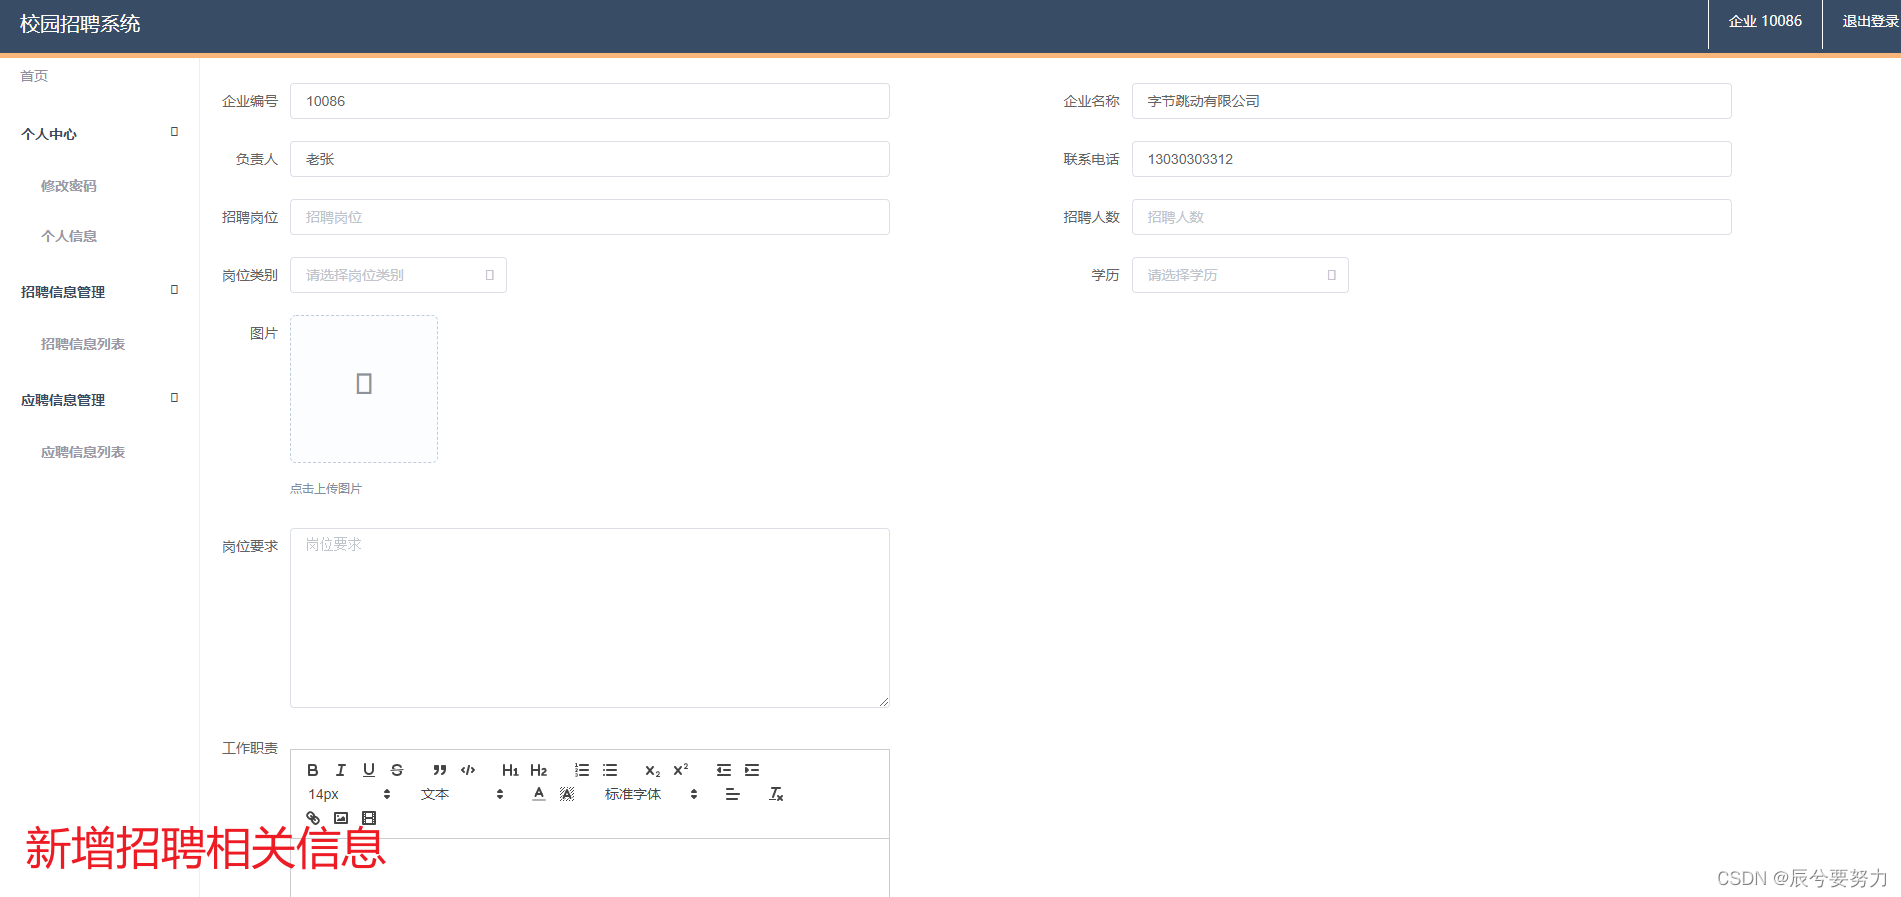Open the 学历 select dropdown

click(1240, 275)
